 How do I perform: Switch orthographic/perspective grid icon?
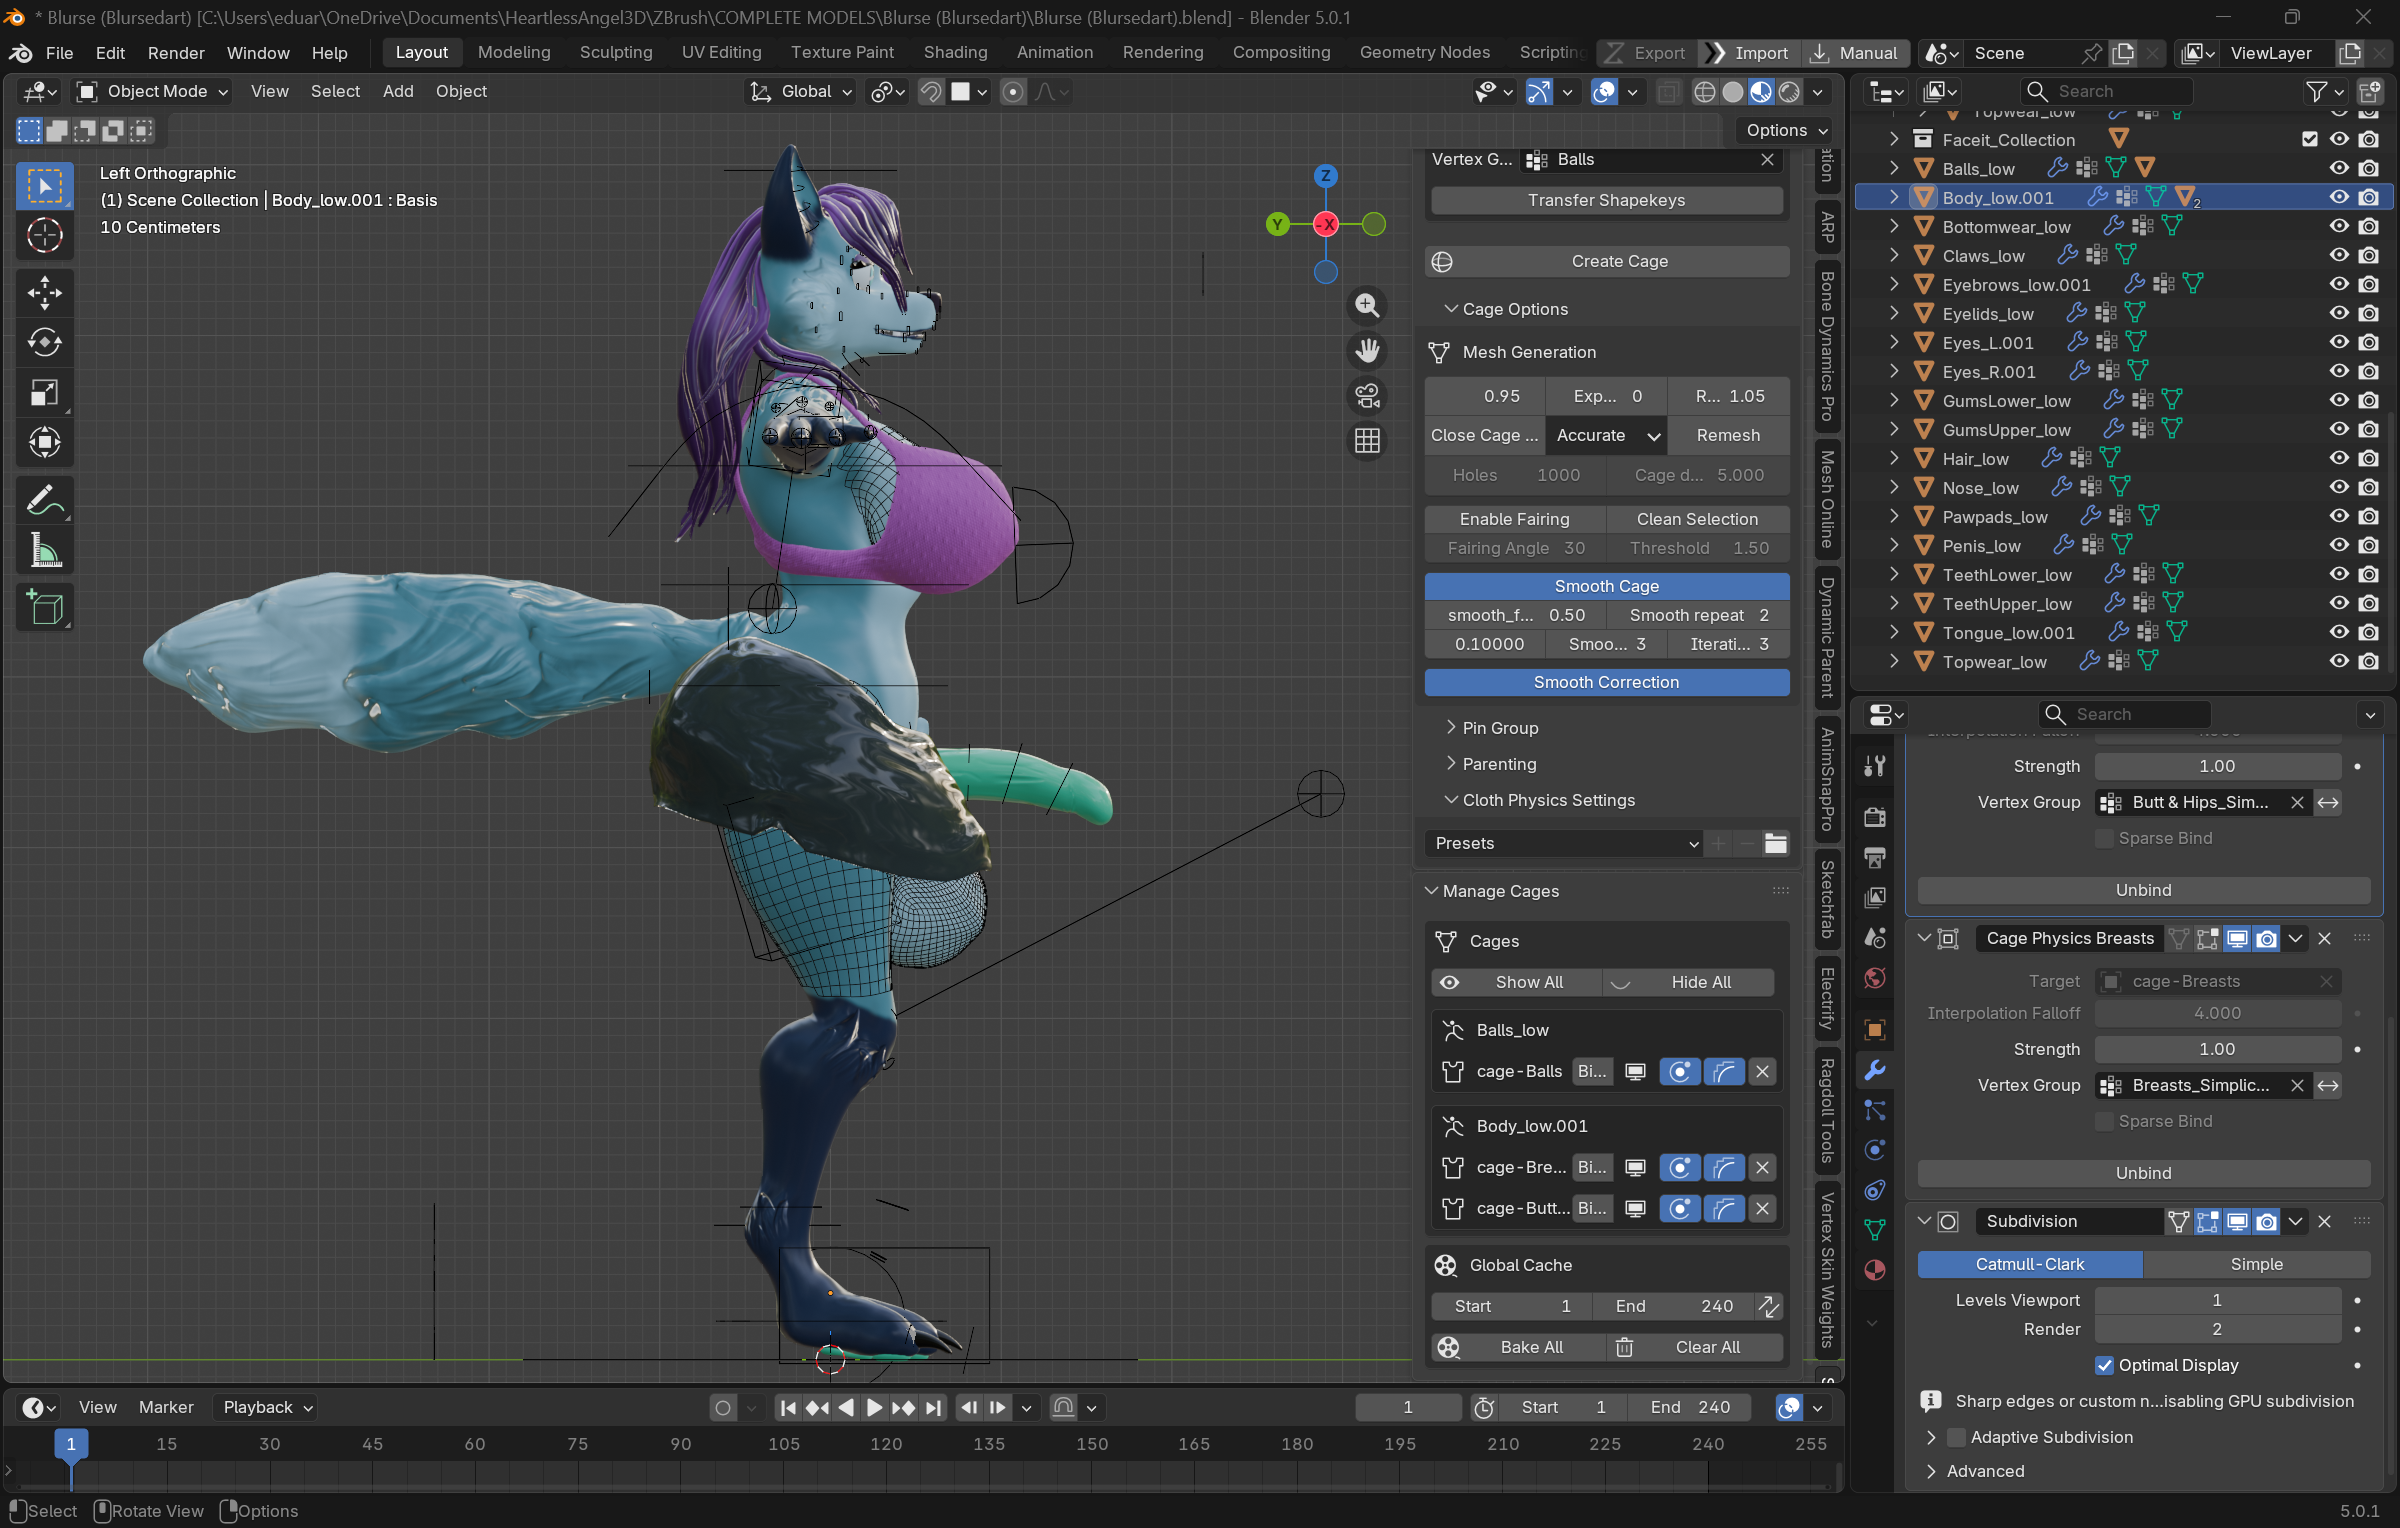tap(1367, 441)
